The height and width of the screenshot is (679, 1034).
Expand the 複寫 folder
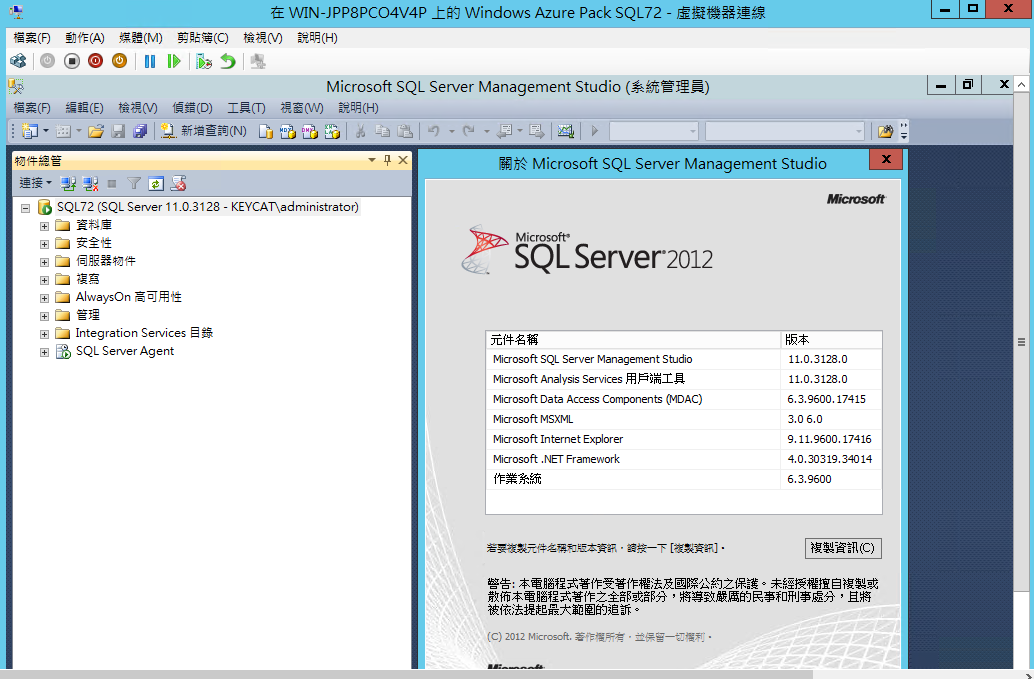pyautogui.click(x=44, y=280)
